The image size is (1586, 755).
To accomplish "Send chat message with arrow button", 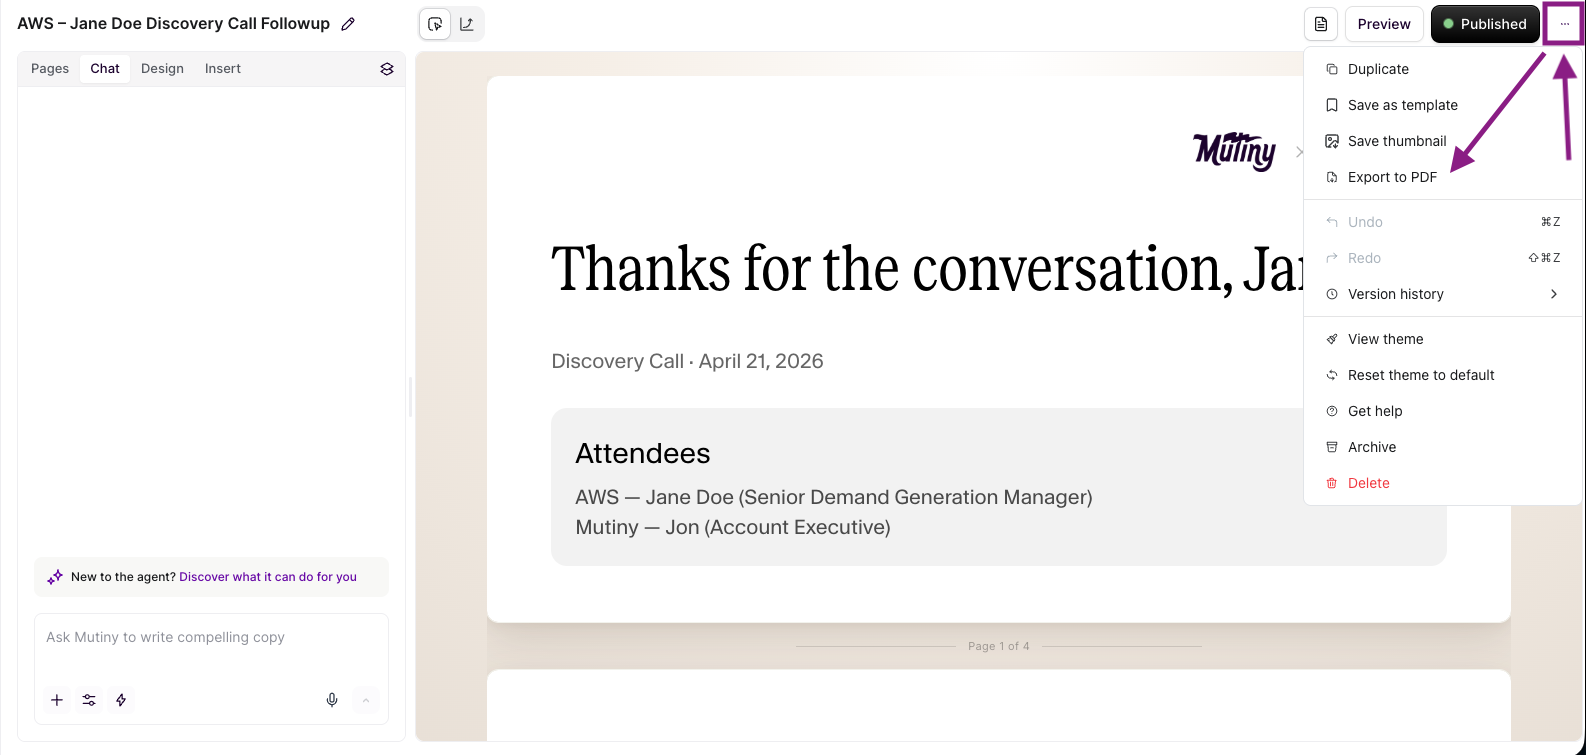I will [366, 700].
